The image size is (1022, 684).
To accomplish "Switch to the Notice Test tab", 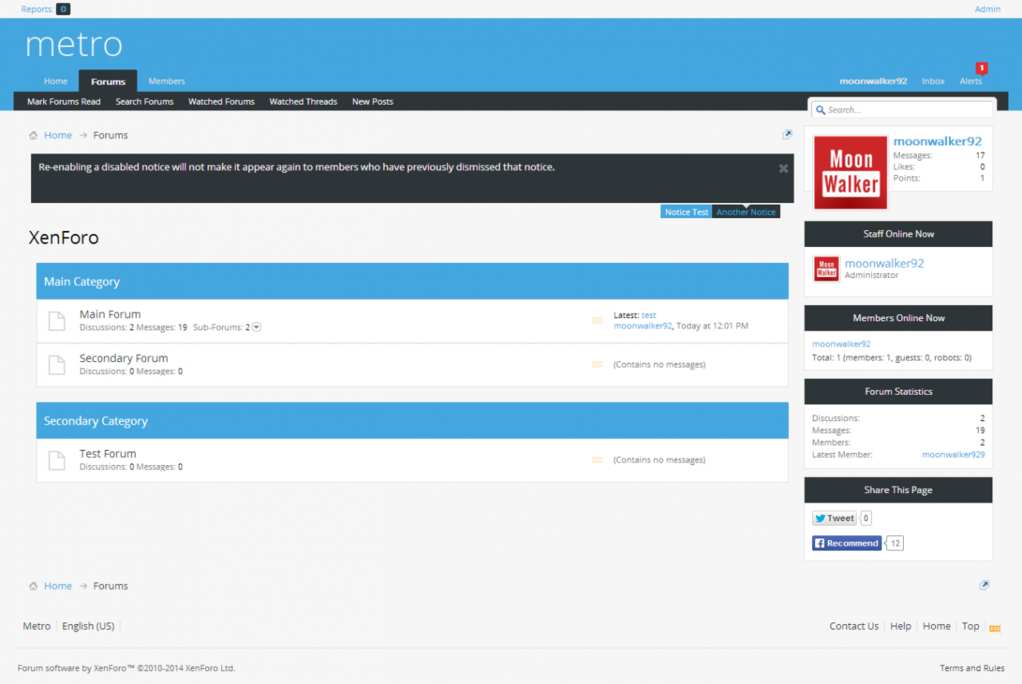I will [686, 212].
